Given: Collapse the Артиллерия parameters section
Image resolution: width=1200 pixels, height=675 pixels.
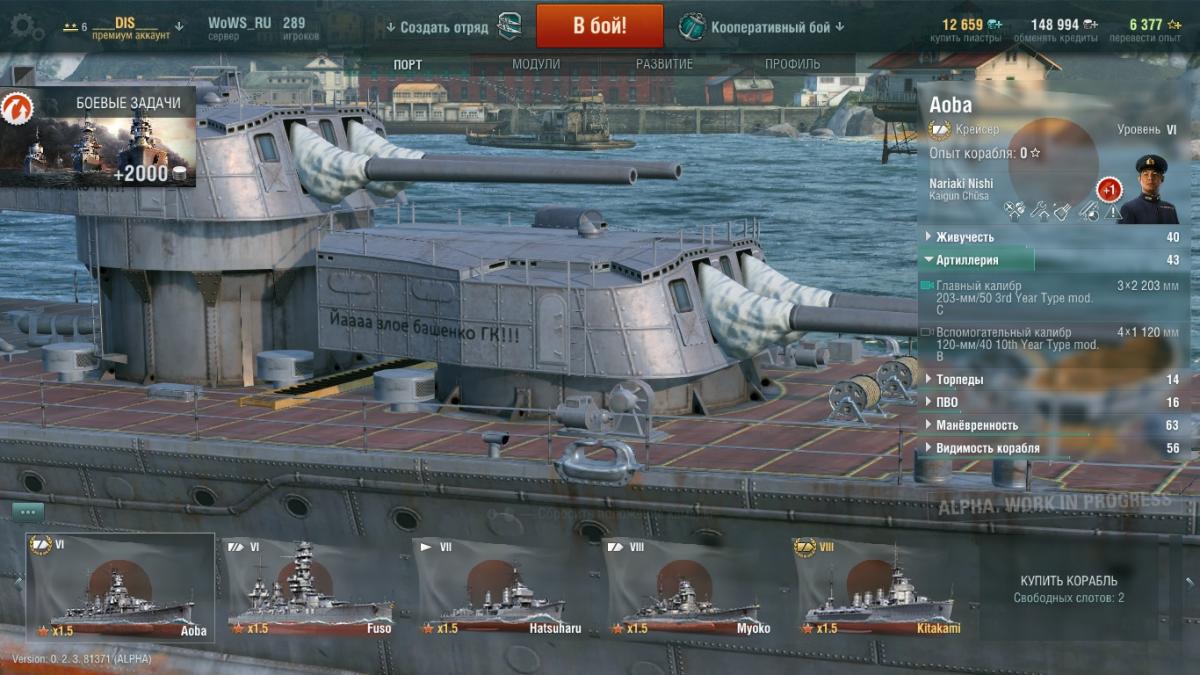Looking at the screenshot, I should tap(1053, 260).
